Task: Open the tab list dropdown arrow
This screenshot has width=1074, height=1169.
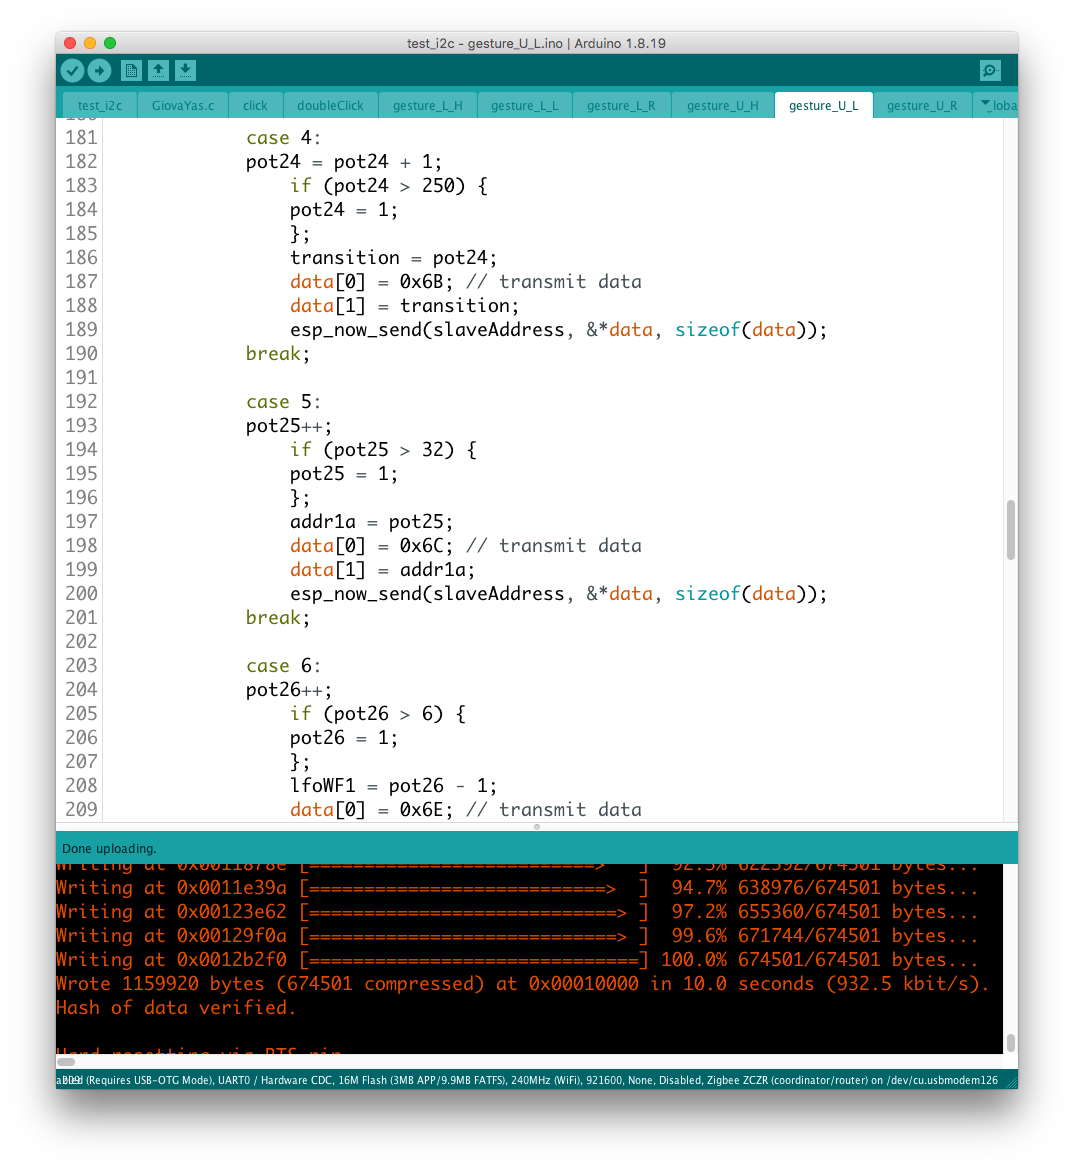Action: point(985,105)
